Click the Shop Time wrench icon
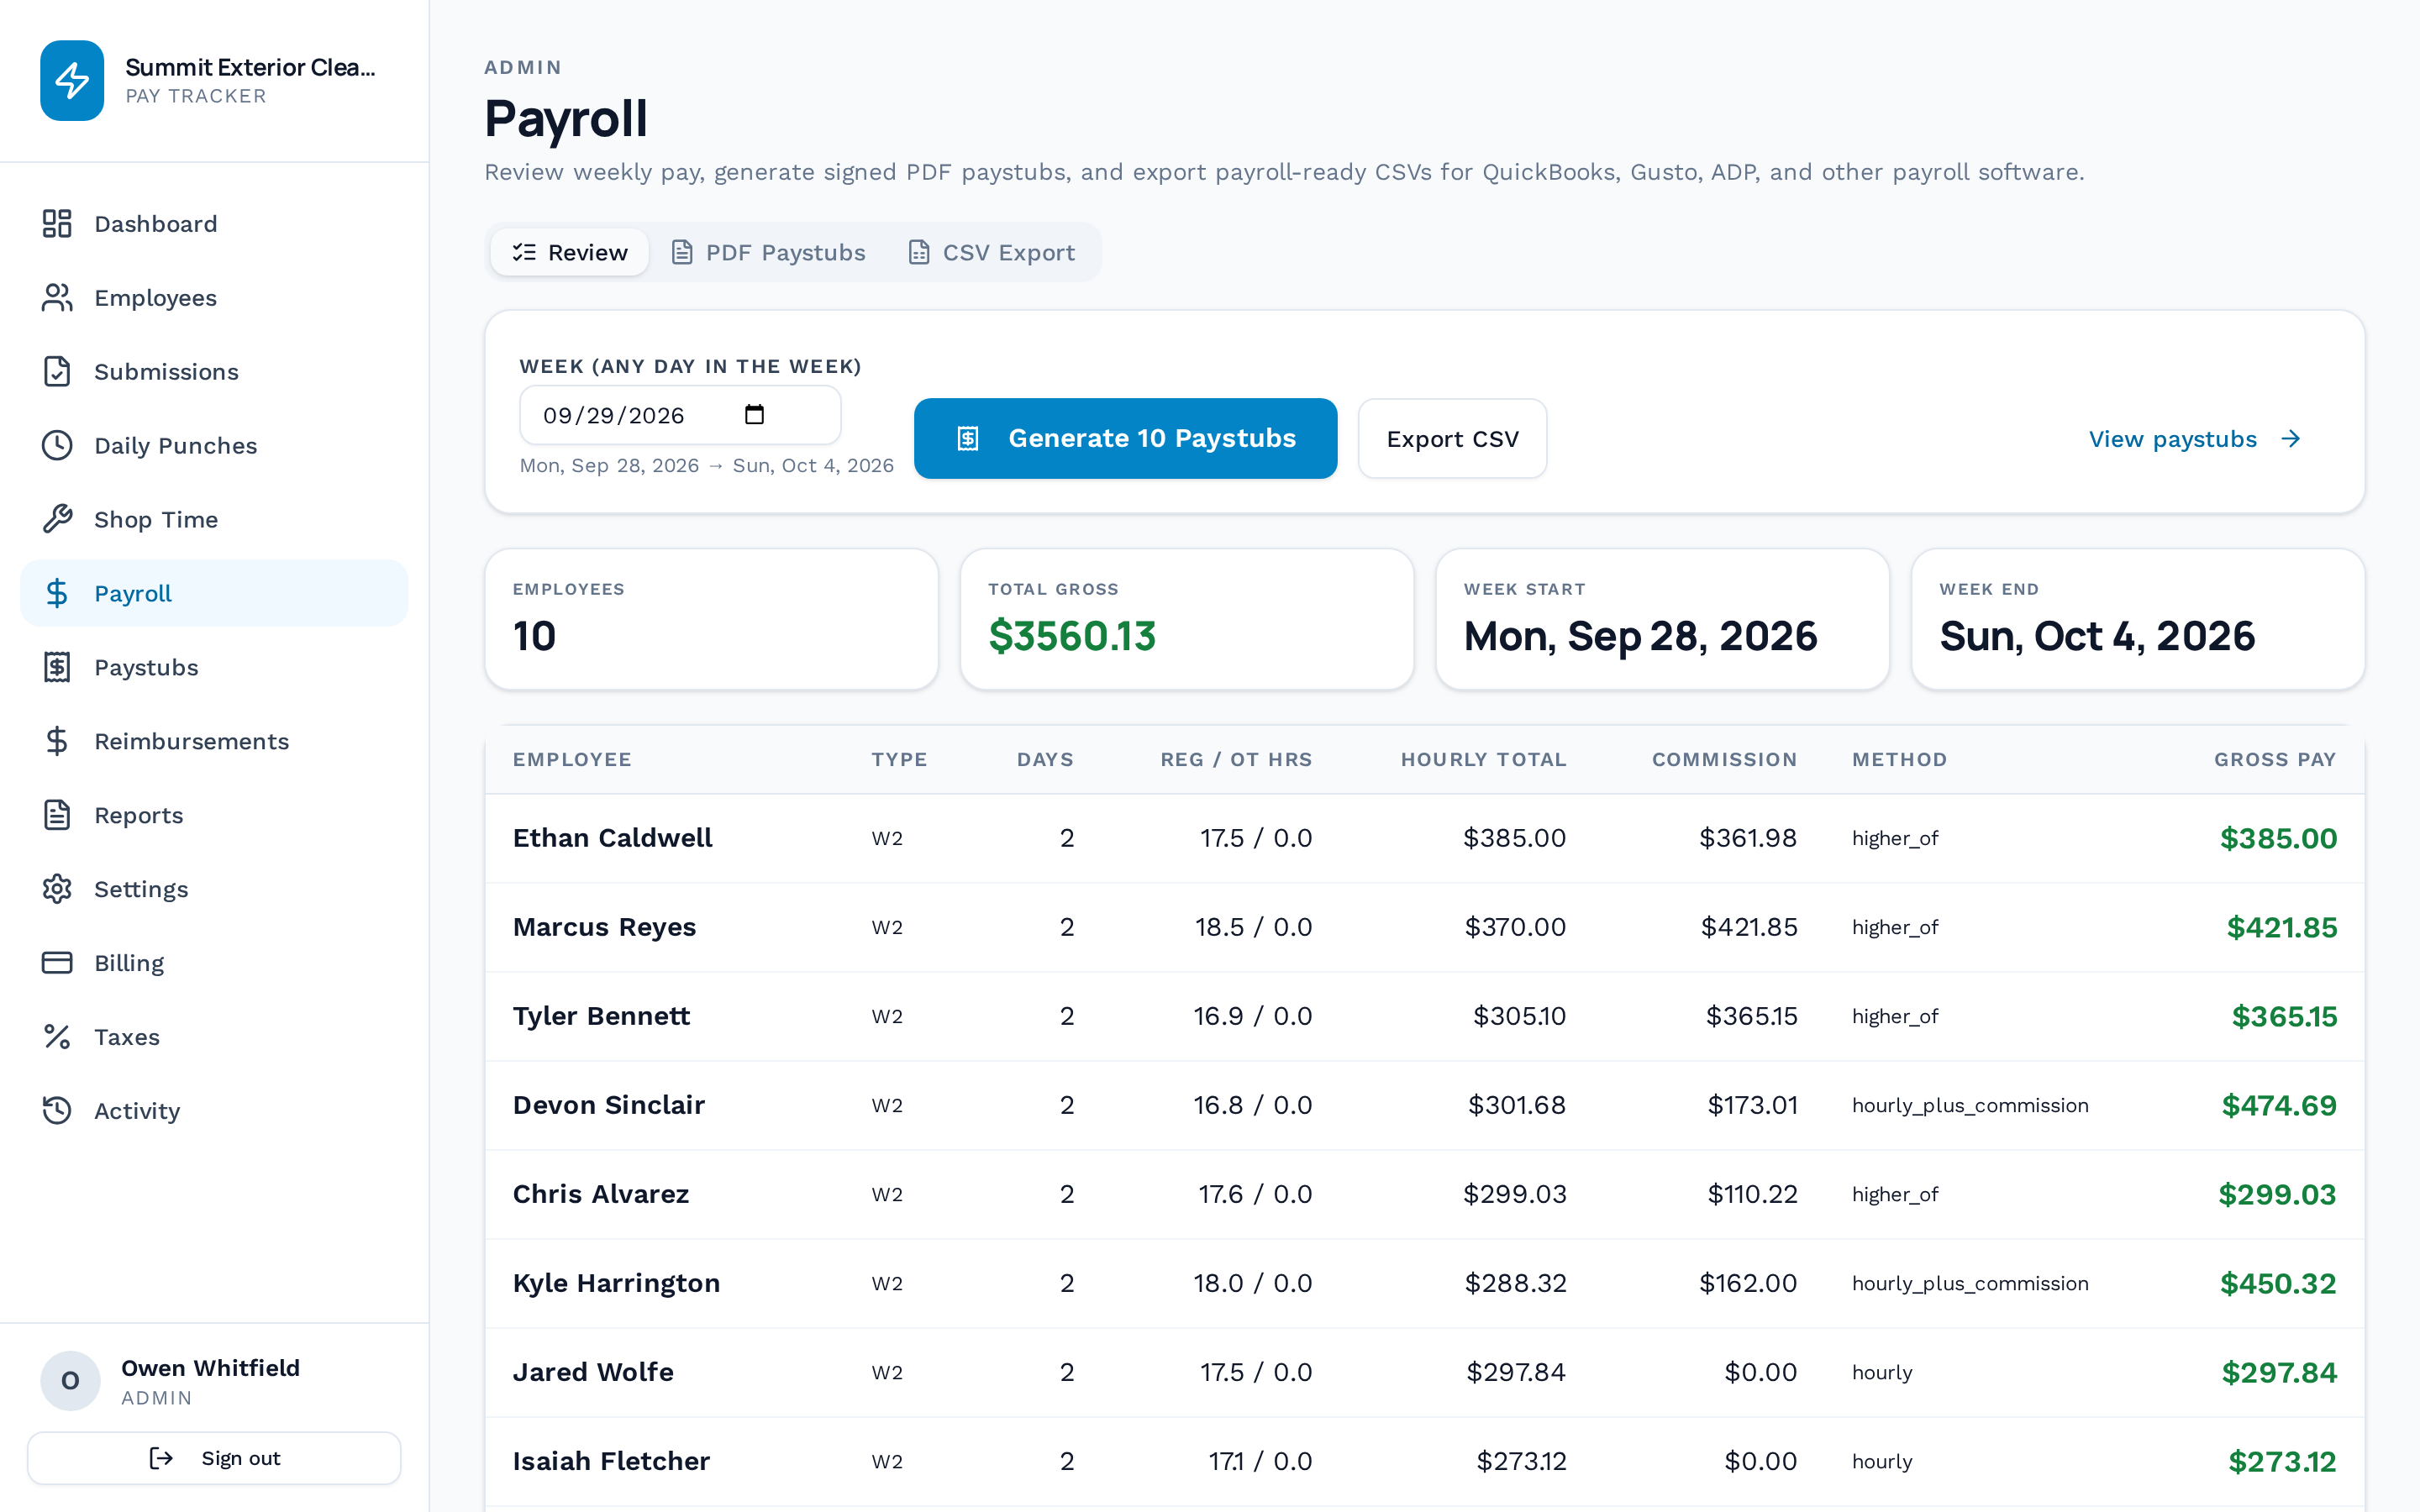This screenshot has height=1512, width=2420. coord(57,519)
